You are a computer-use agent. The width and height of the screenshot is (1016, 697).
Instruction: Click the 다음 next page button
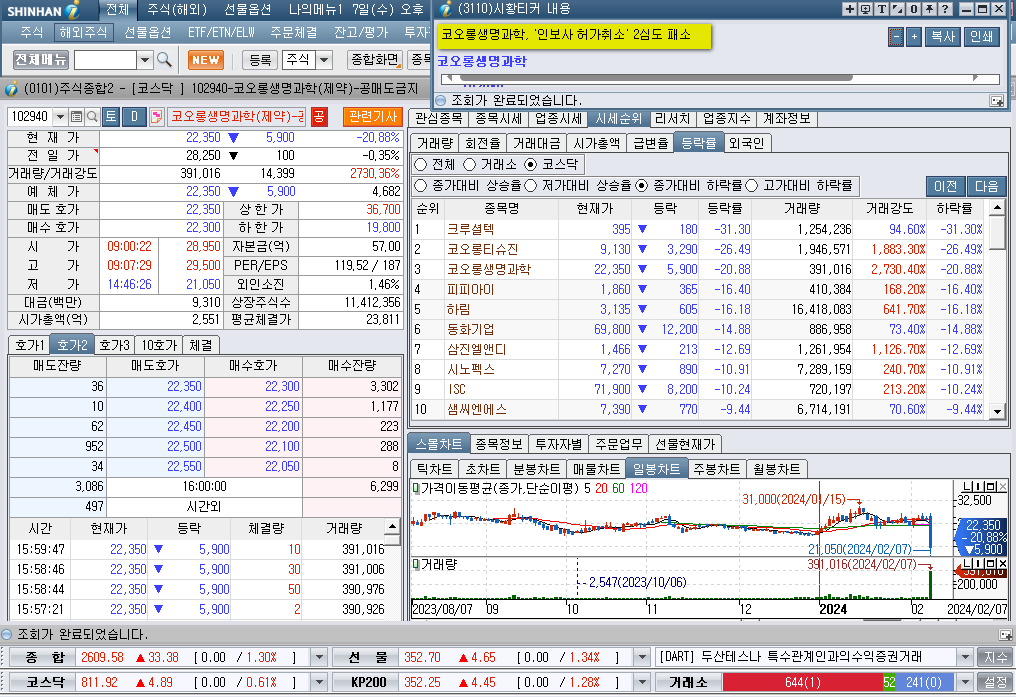point(986,187)
